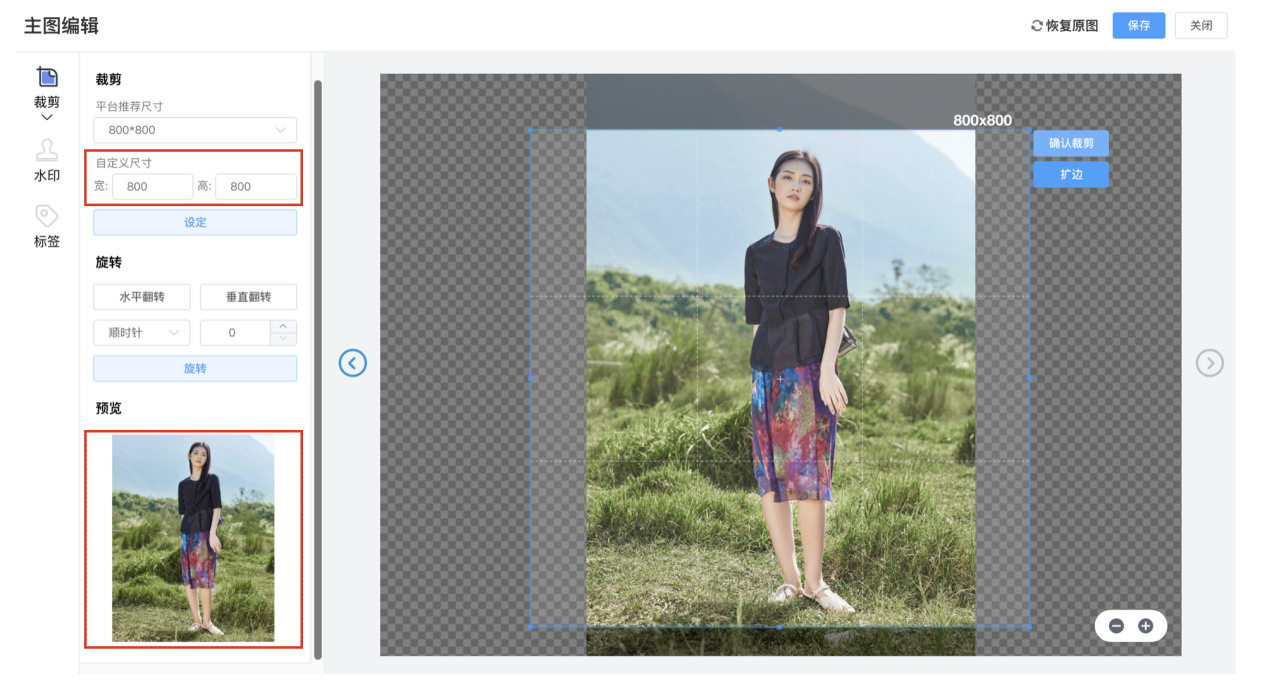Confirm crop with 确认裁剪 button

click(x=1071, y=143)
